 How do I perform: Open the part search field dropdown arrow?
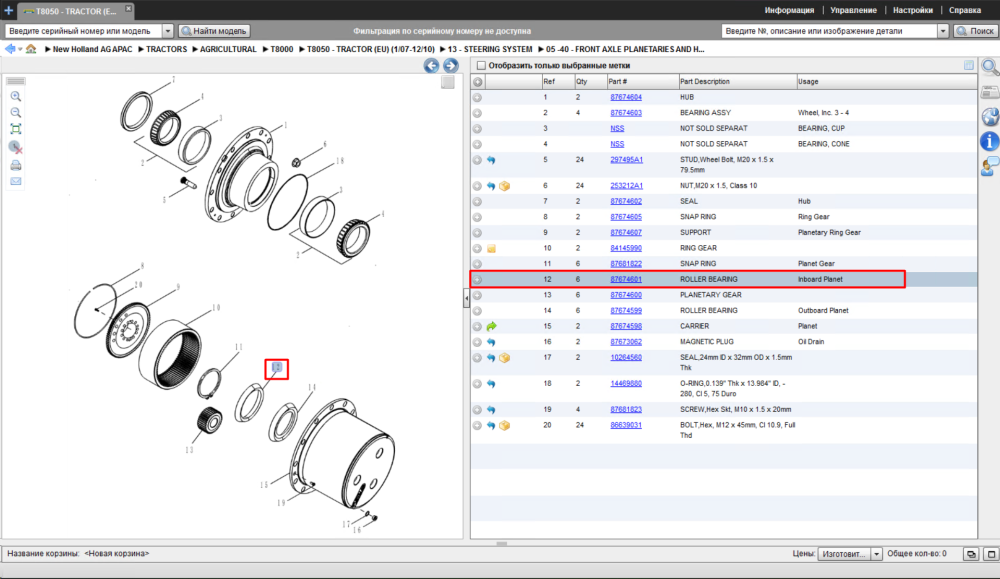(943, 31)
